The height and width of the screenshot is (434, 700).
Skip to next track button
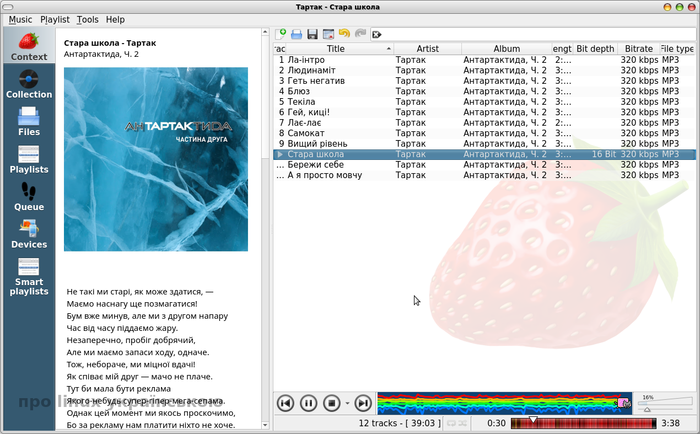point(363,404)
